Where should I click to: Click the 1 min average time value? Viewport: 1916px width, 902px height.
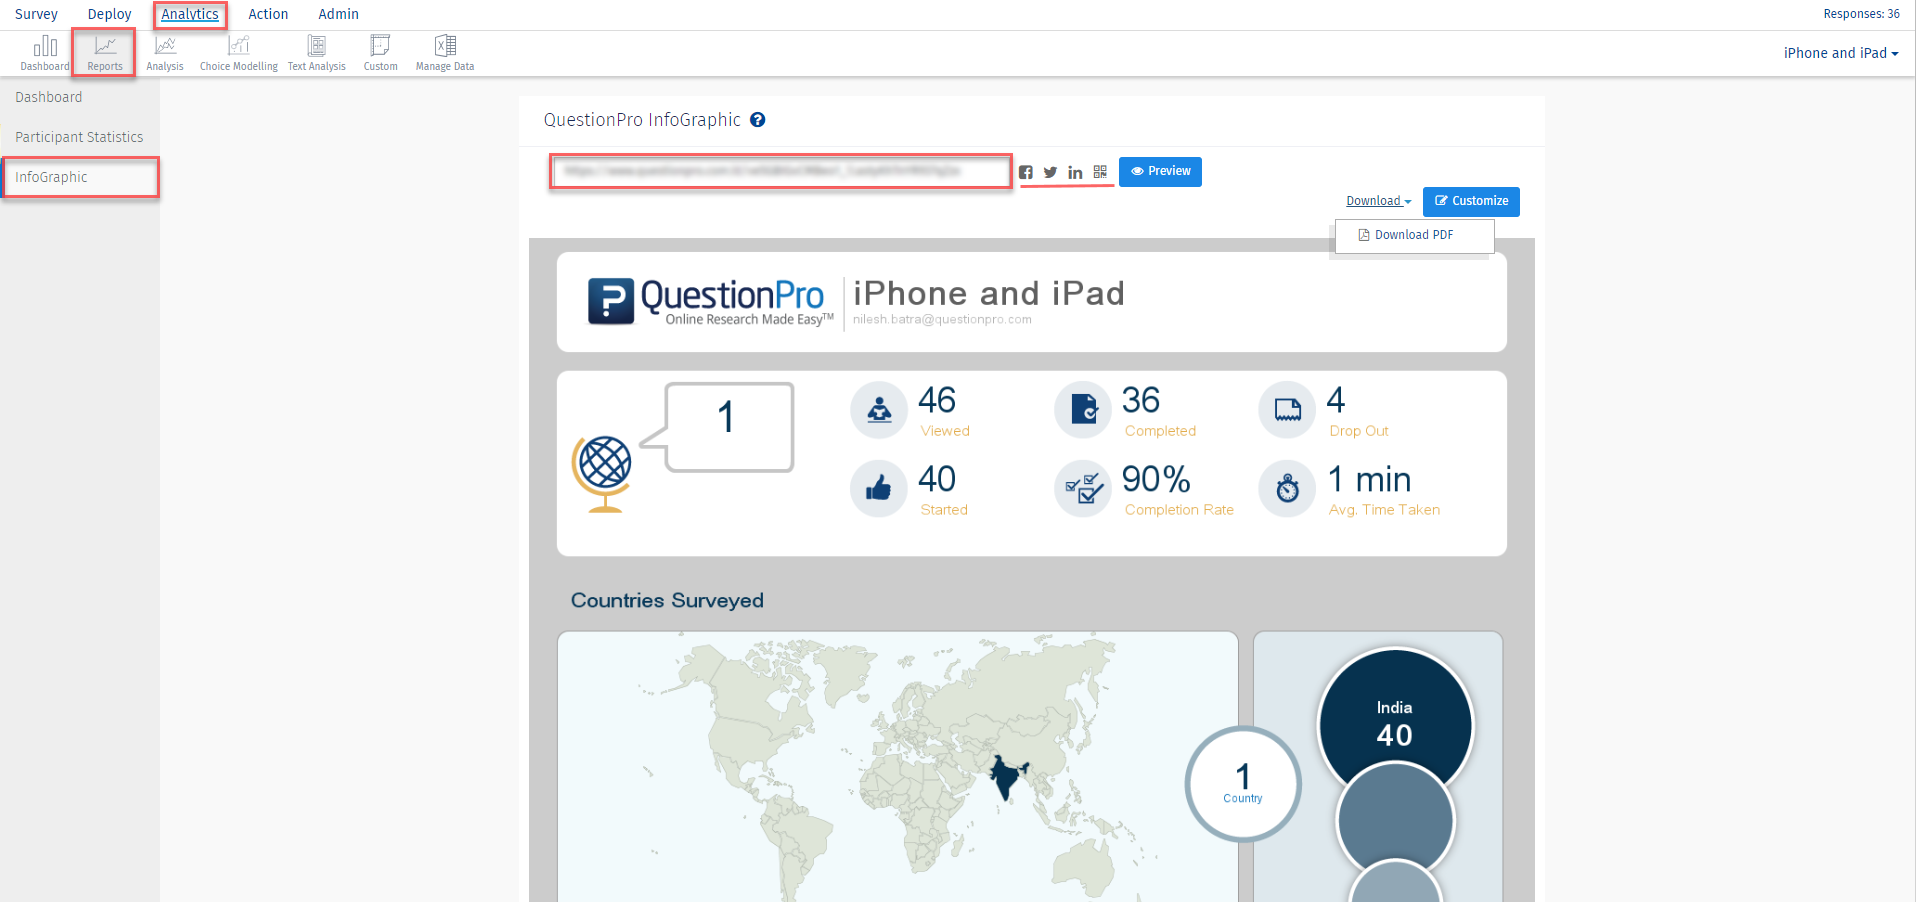[x=1369, y=479]
